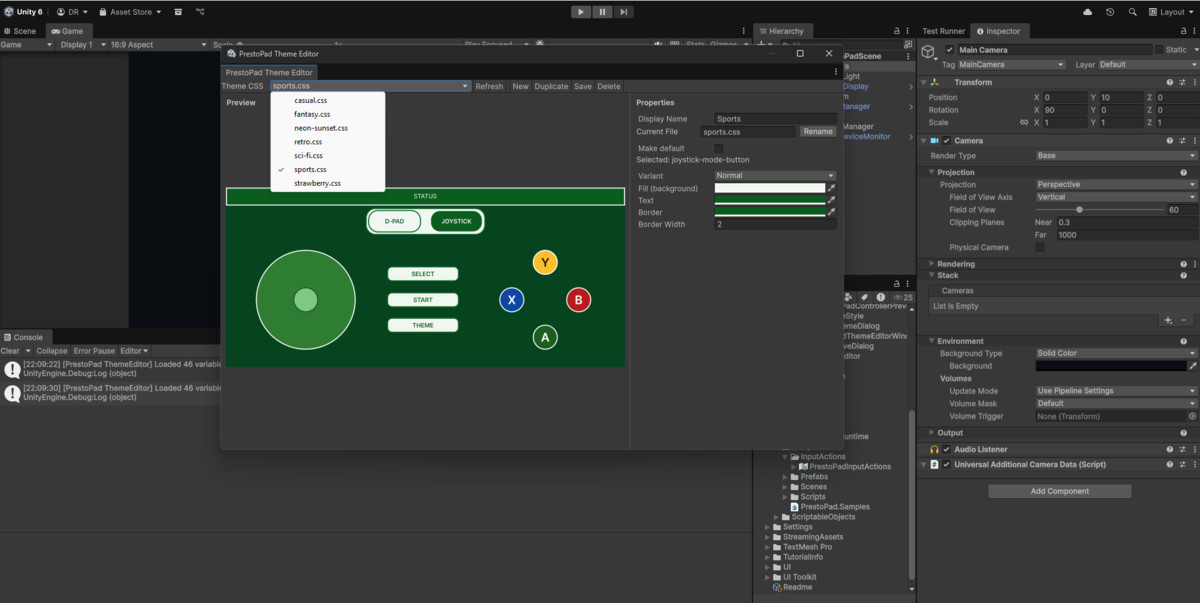Click the Rename button
Image resolution: width=1200 pixels, height=603 pixels.
pos(818,131)
